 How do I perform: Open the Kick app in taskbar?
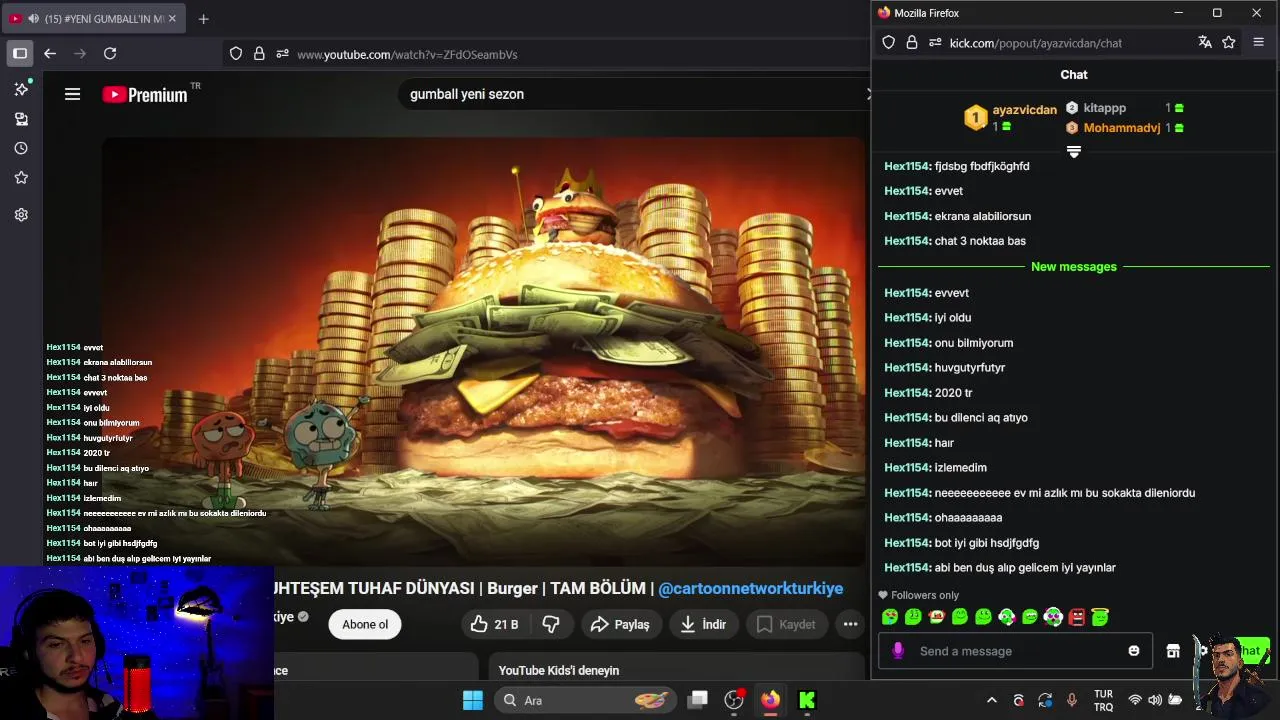click(x=807, y=700)
